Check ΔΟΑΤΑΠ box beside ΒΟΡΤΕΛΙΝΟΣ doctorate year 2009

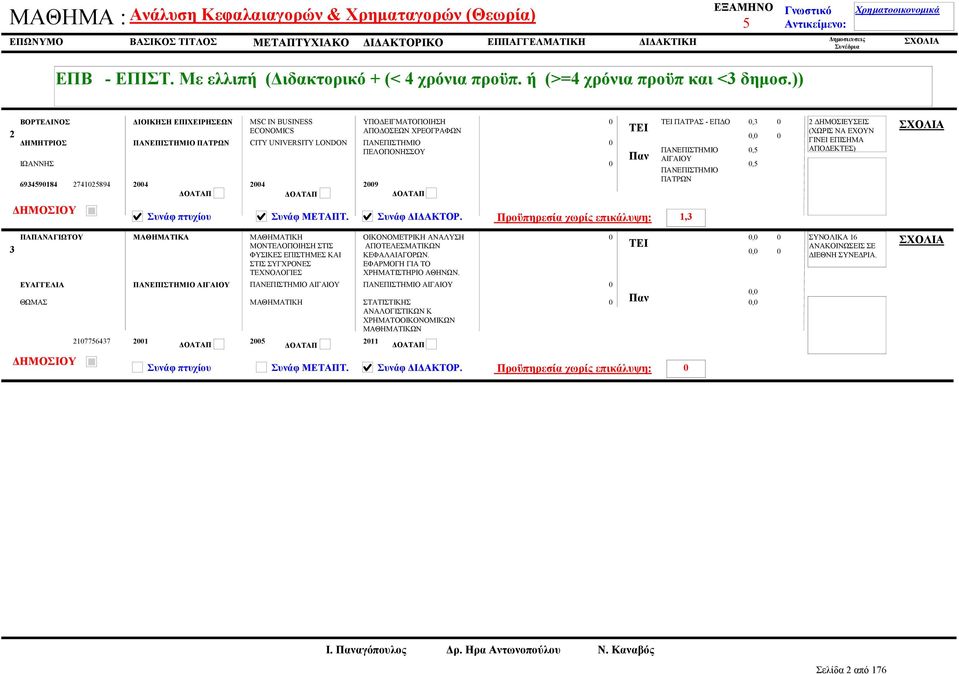click(x=431, y=193)
